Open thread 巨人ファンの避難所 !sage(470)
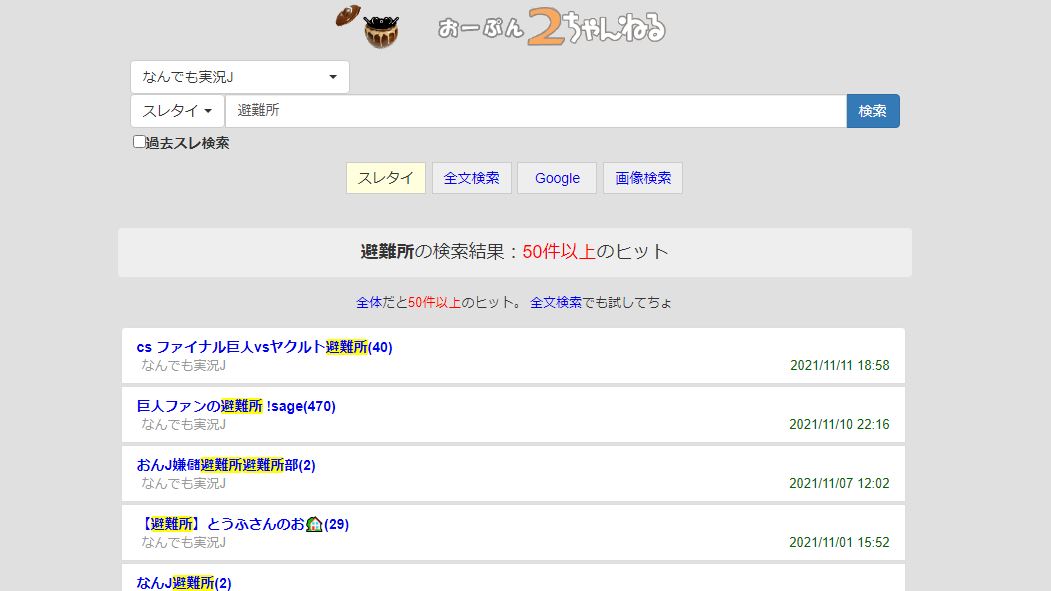Screen dimensions: 1051x591 [236, 406]
